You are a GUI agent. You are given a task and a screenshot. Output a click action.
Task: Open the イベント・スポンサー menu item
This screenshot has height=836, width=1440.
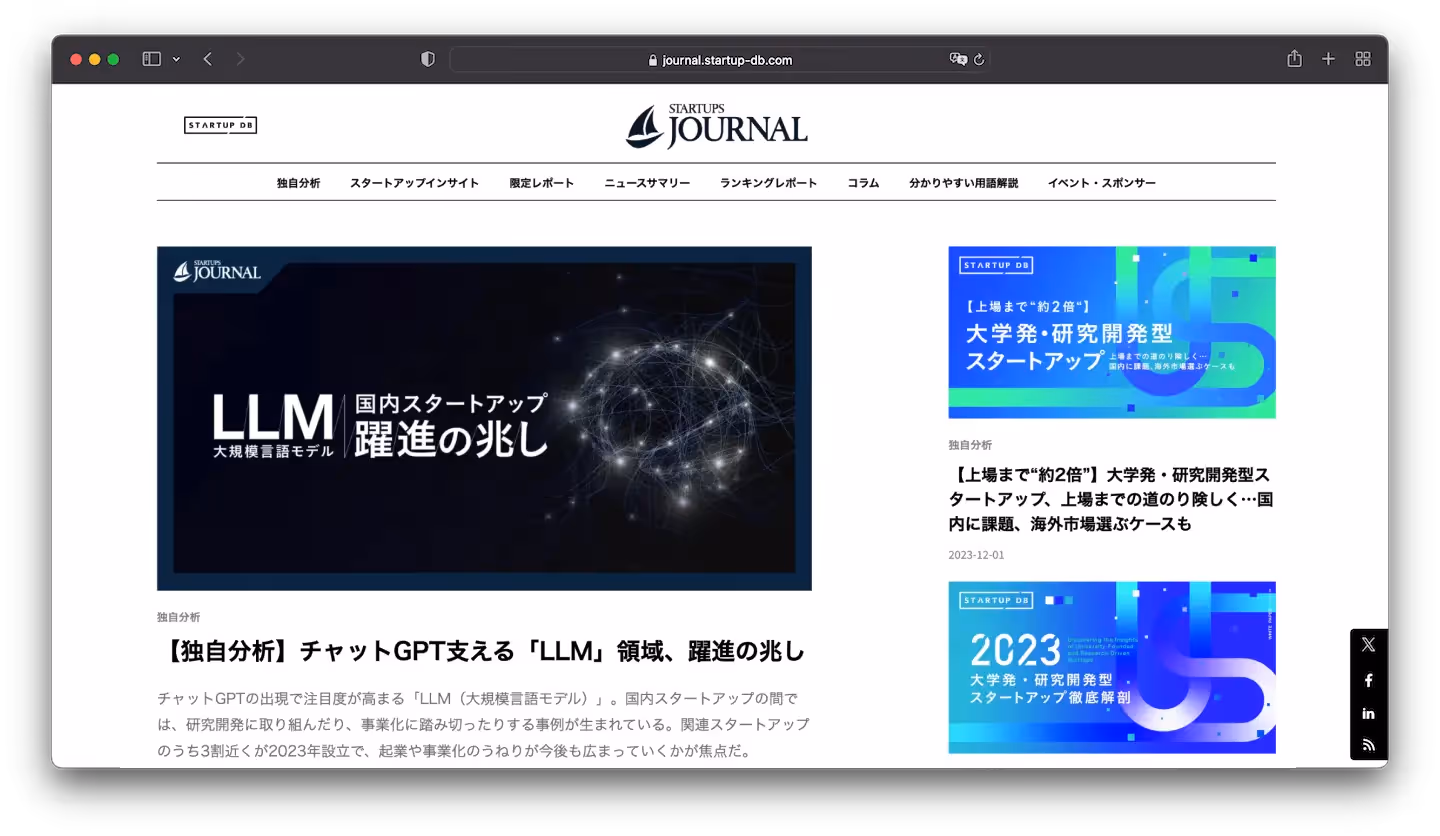pyautogui.click(x=1101, y=183)
